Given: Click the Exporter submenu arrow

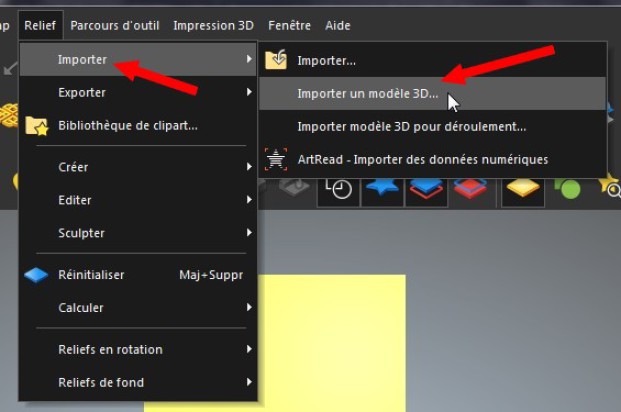Looking at the screenshot, I should click(x=249, y=92).
